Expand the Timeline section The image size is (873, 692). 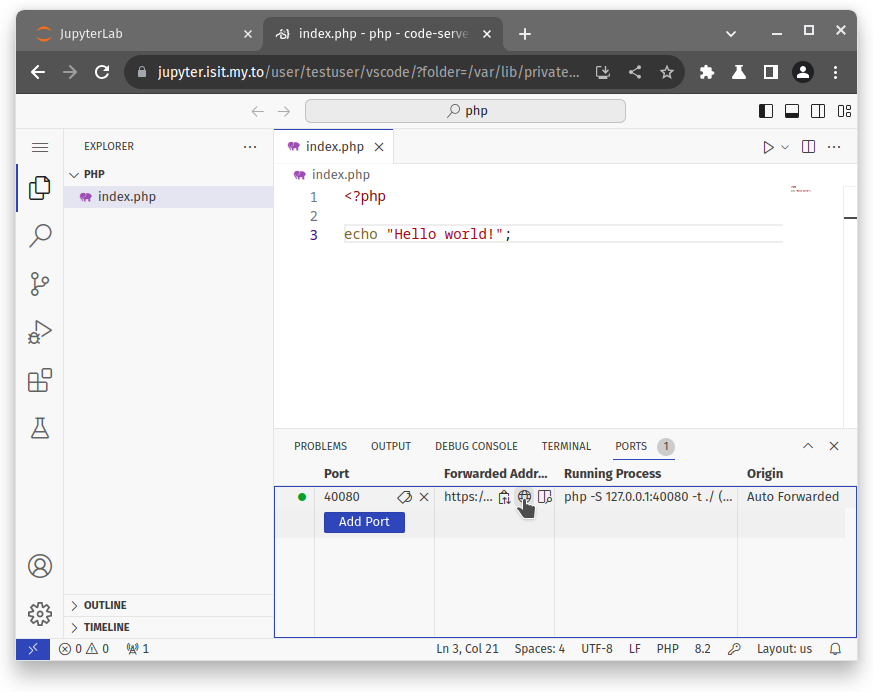pyautogui.click(x=106, y=627)
